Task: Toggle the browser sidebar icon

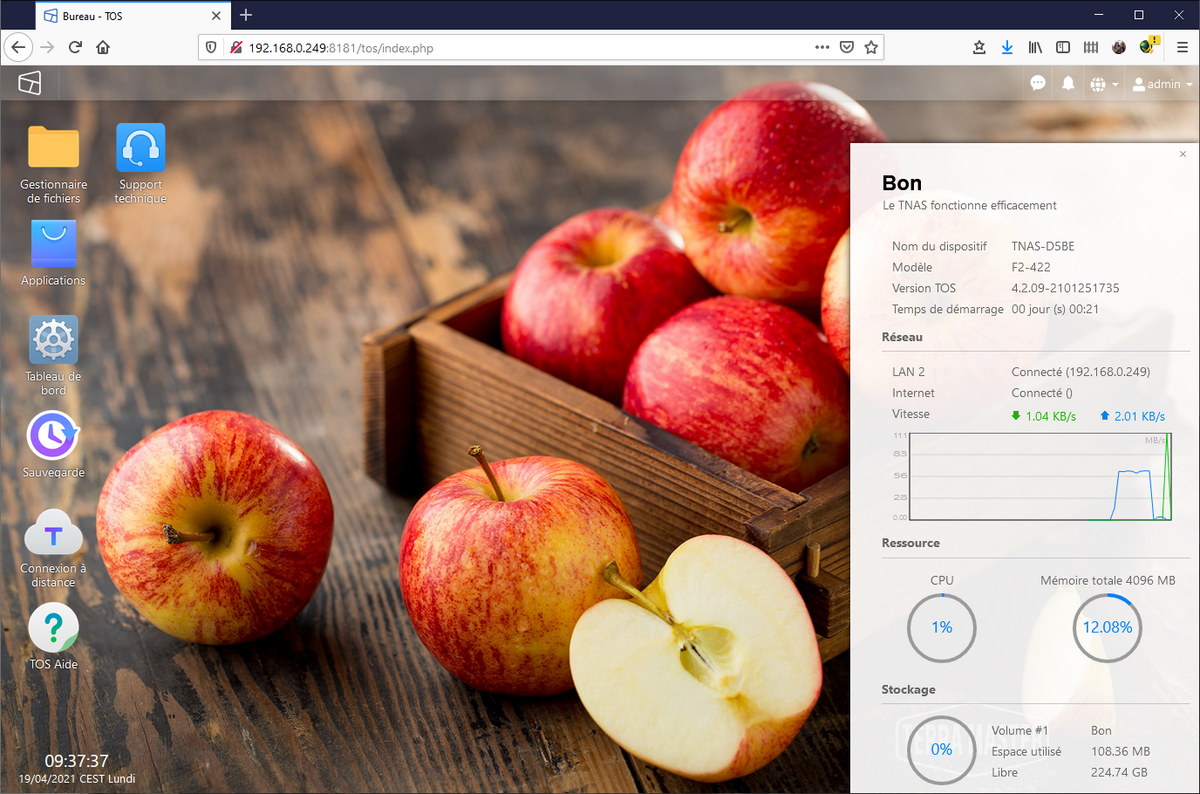Action: [1063, 47]
